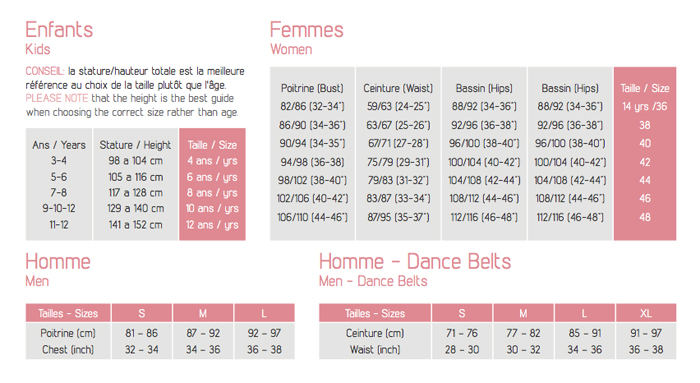Click the Ans / Years column header
The image size is (700, 383).
point(58,145)
